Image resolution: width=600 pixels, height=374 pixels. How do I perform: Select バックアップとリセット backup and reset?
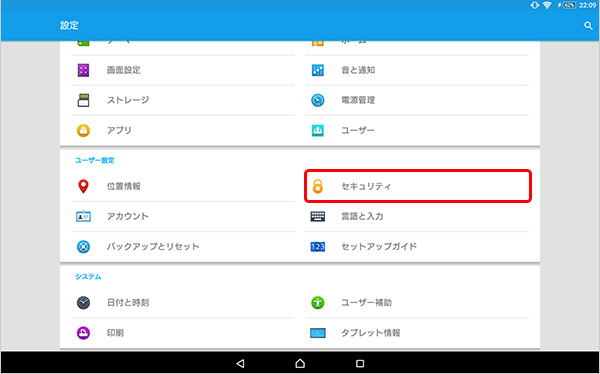click(183, 247)
